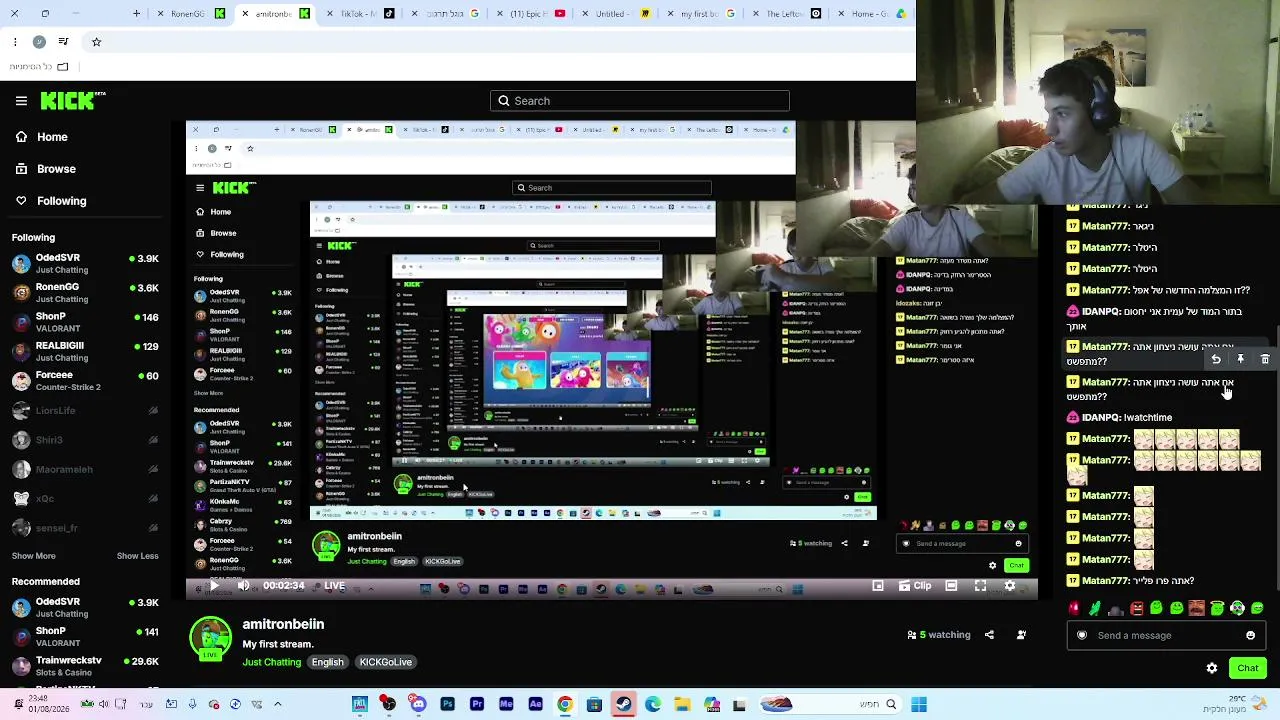Viewport: 1280px width, 720px height.
Task: Create a Clip of the stream
Action: click(x=917, y=586)
